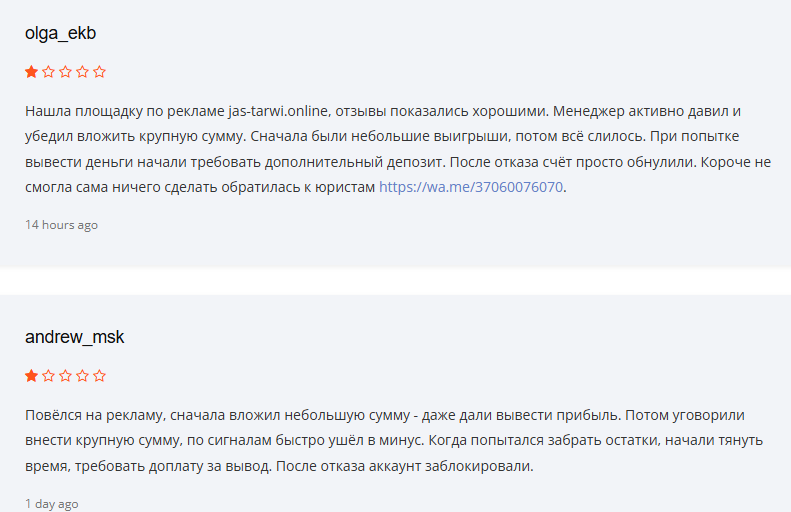Screen dimensions: 791x512
Task: Open the wa.me/37060076070 link
Action: point(471,187)
